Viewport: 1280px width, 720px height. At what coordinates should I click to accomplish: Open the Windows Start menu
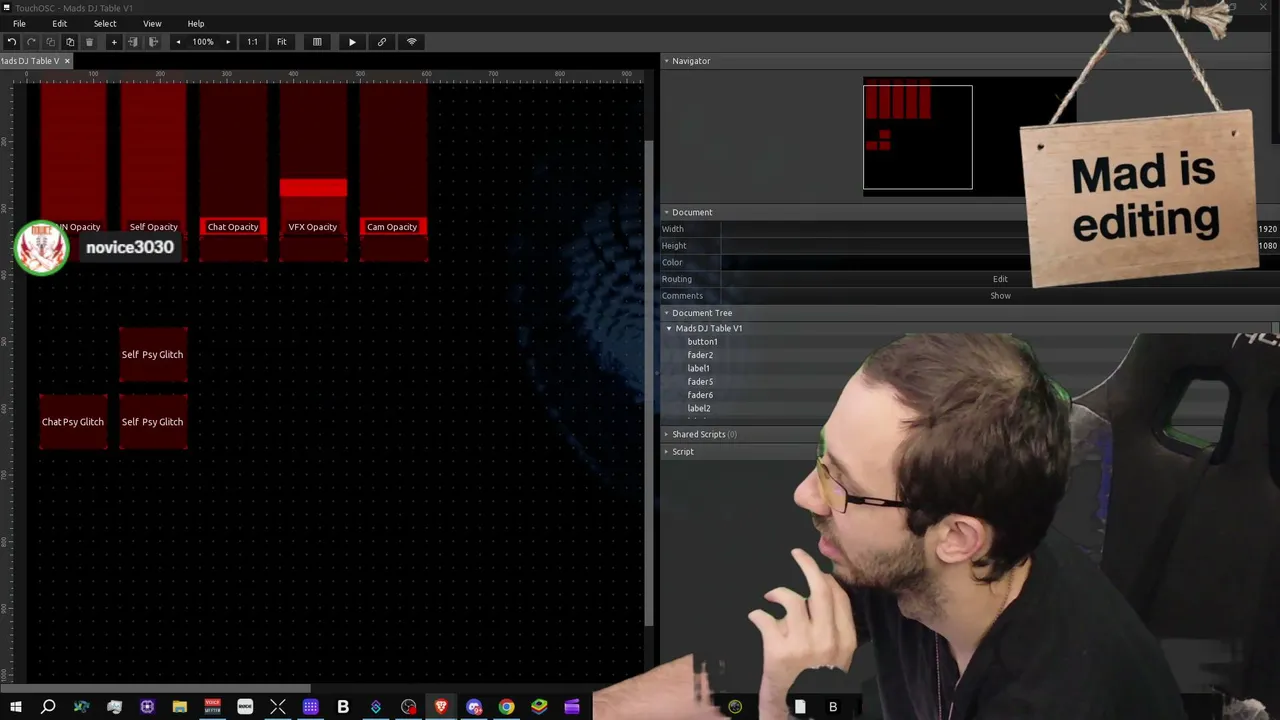(x=15, y=707)
